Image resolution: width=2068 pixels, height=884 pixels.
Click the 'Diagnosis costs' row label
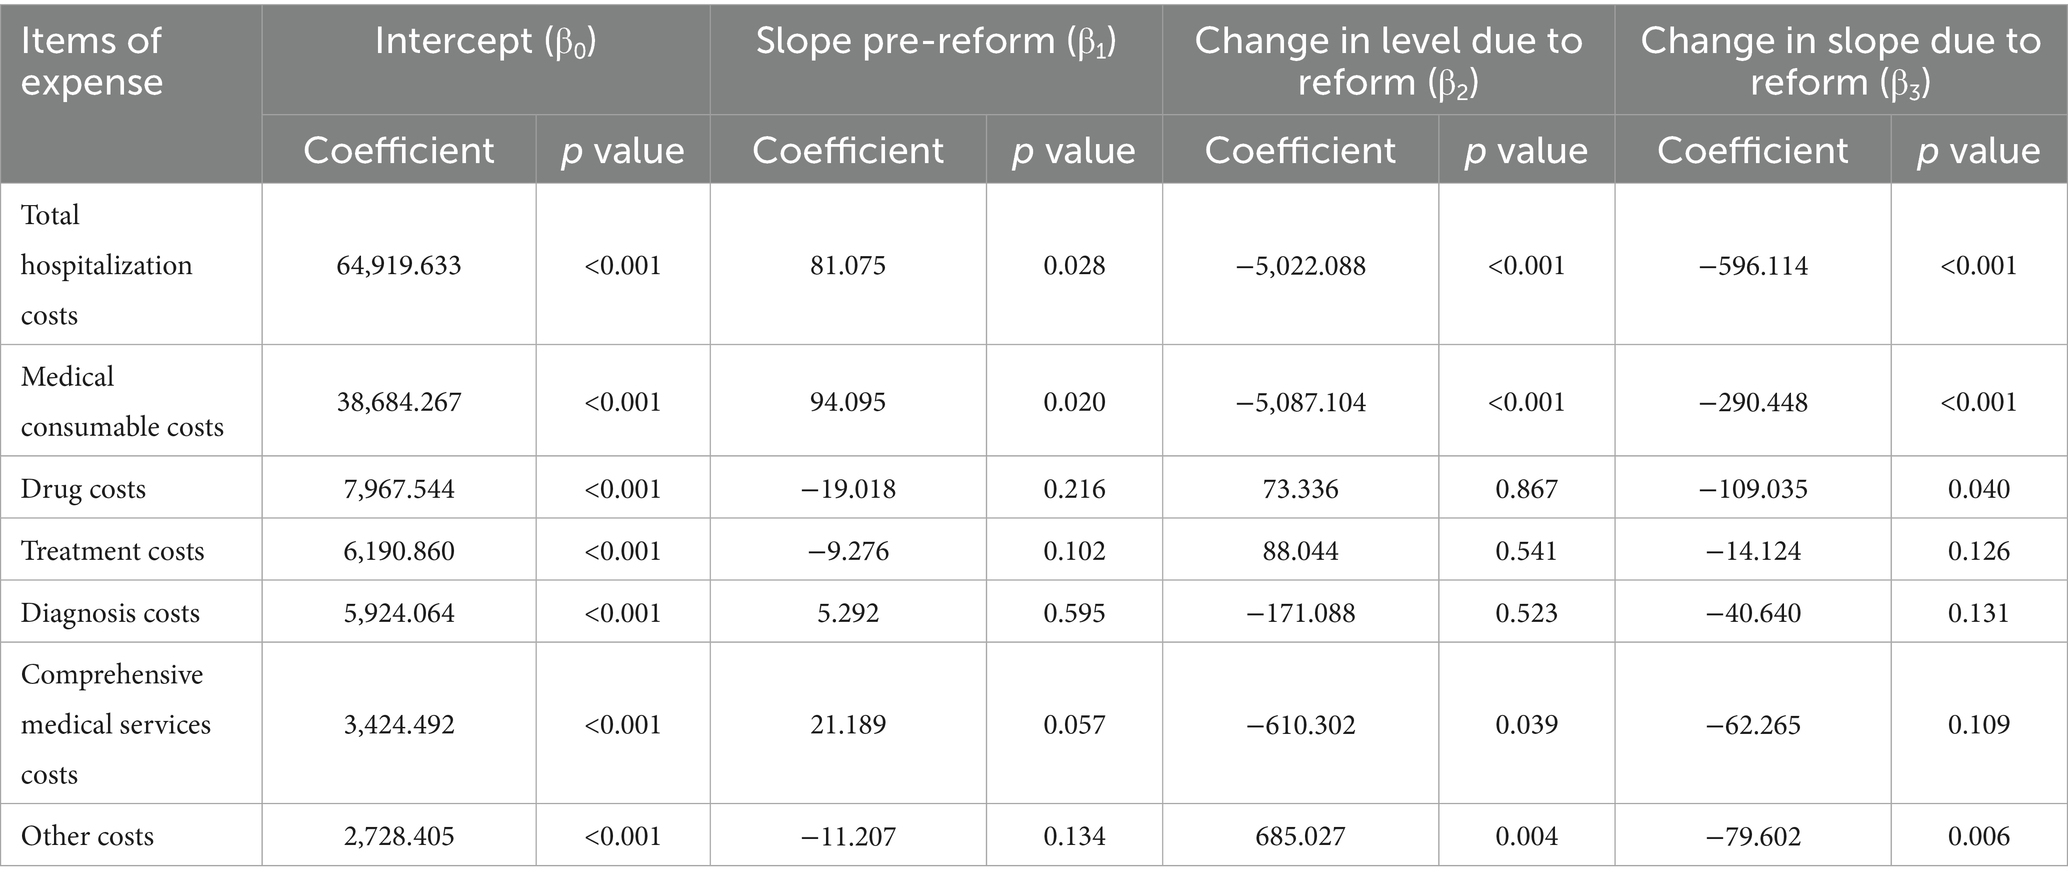click(x=110, y=613)
